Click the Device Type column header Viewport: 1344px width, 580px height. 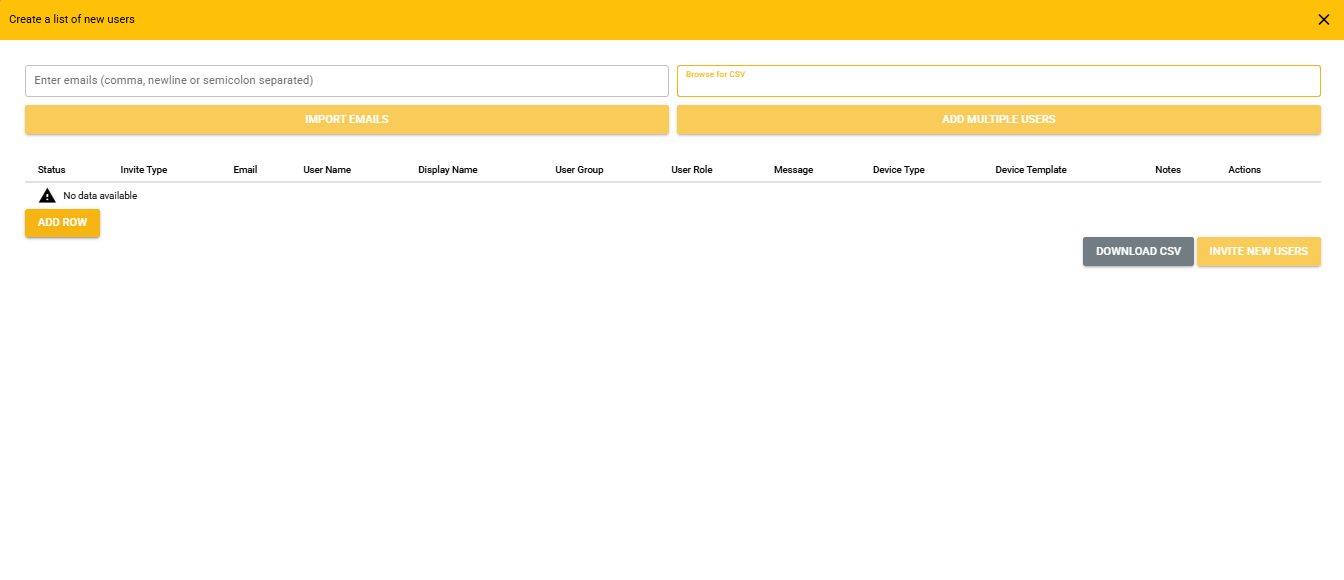(x=898, y=170)
